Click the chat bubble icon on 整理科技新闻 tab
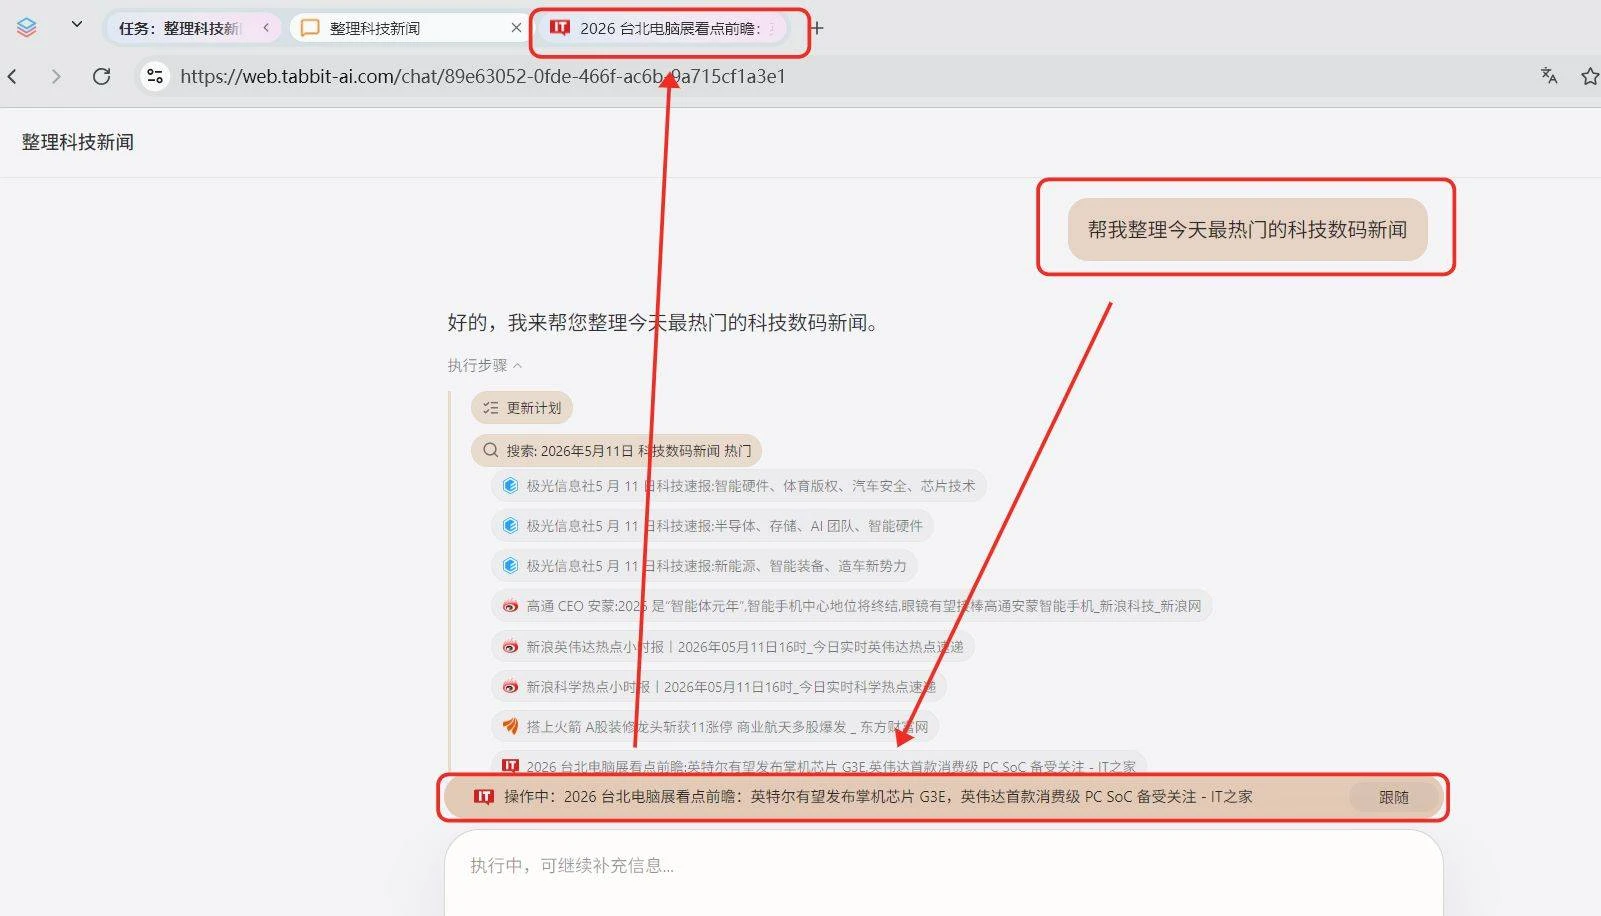 click(x=310, y=28)
